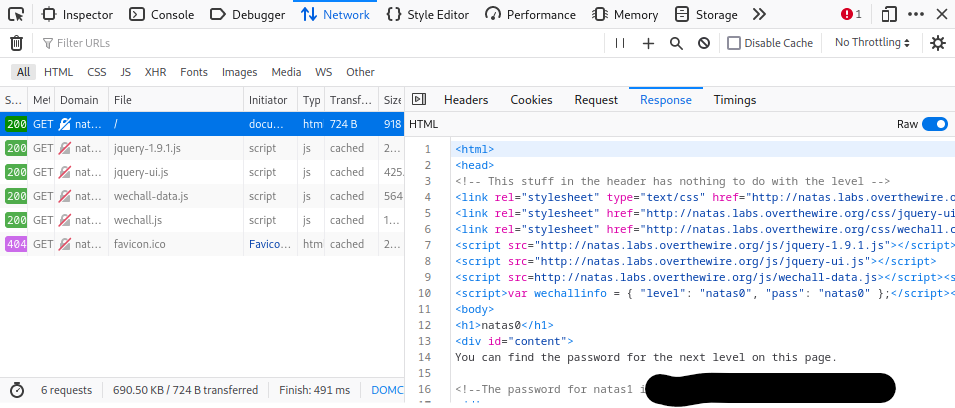Switch to the Headers tab
The height and width of the screenshot is (408, 955).
466,100
